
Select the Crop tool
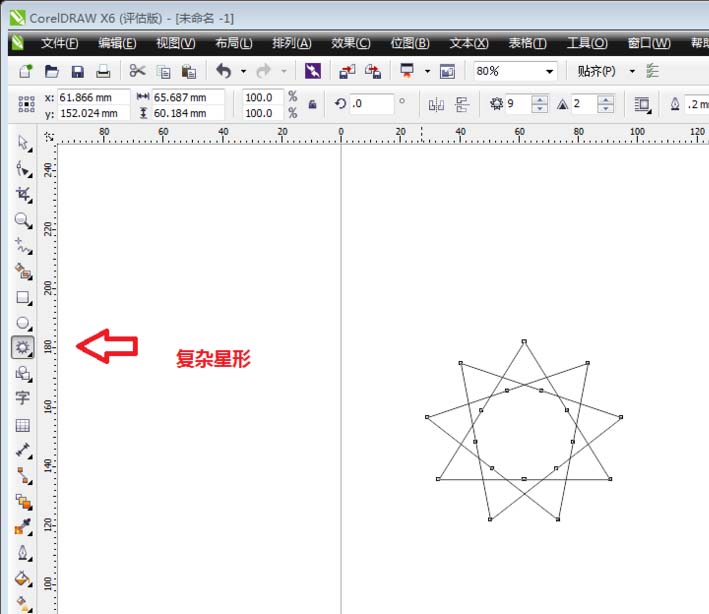click(23, 194)
